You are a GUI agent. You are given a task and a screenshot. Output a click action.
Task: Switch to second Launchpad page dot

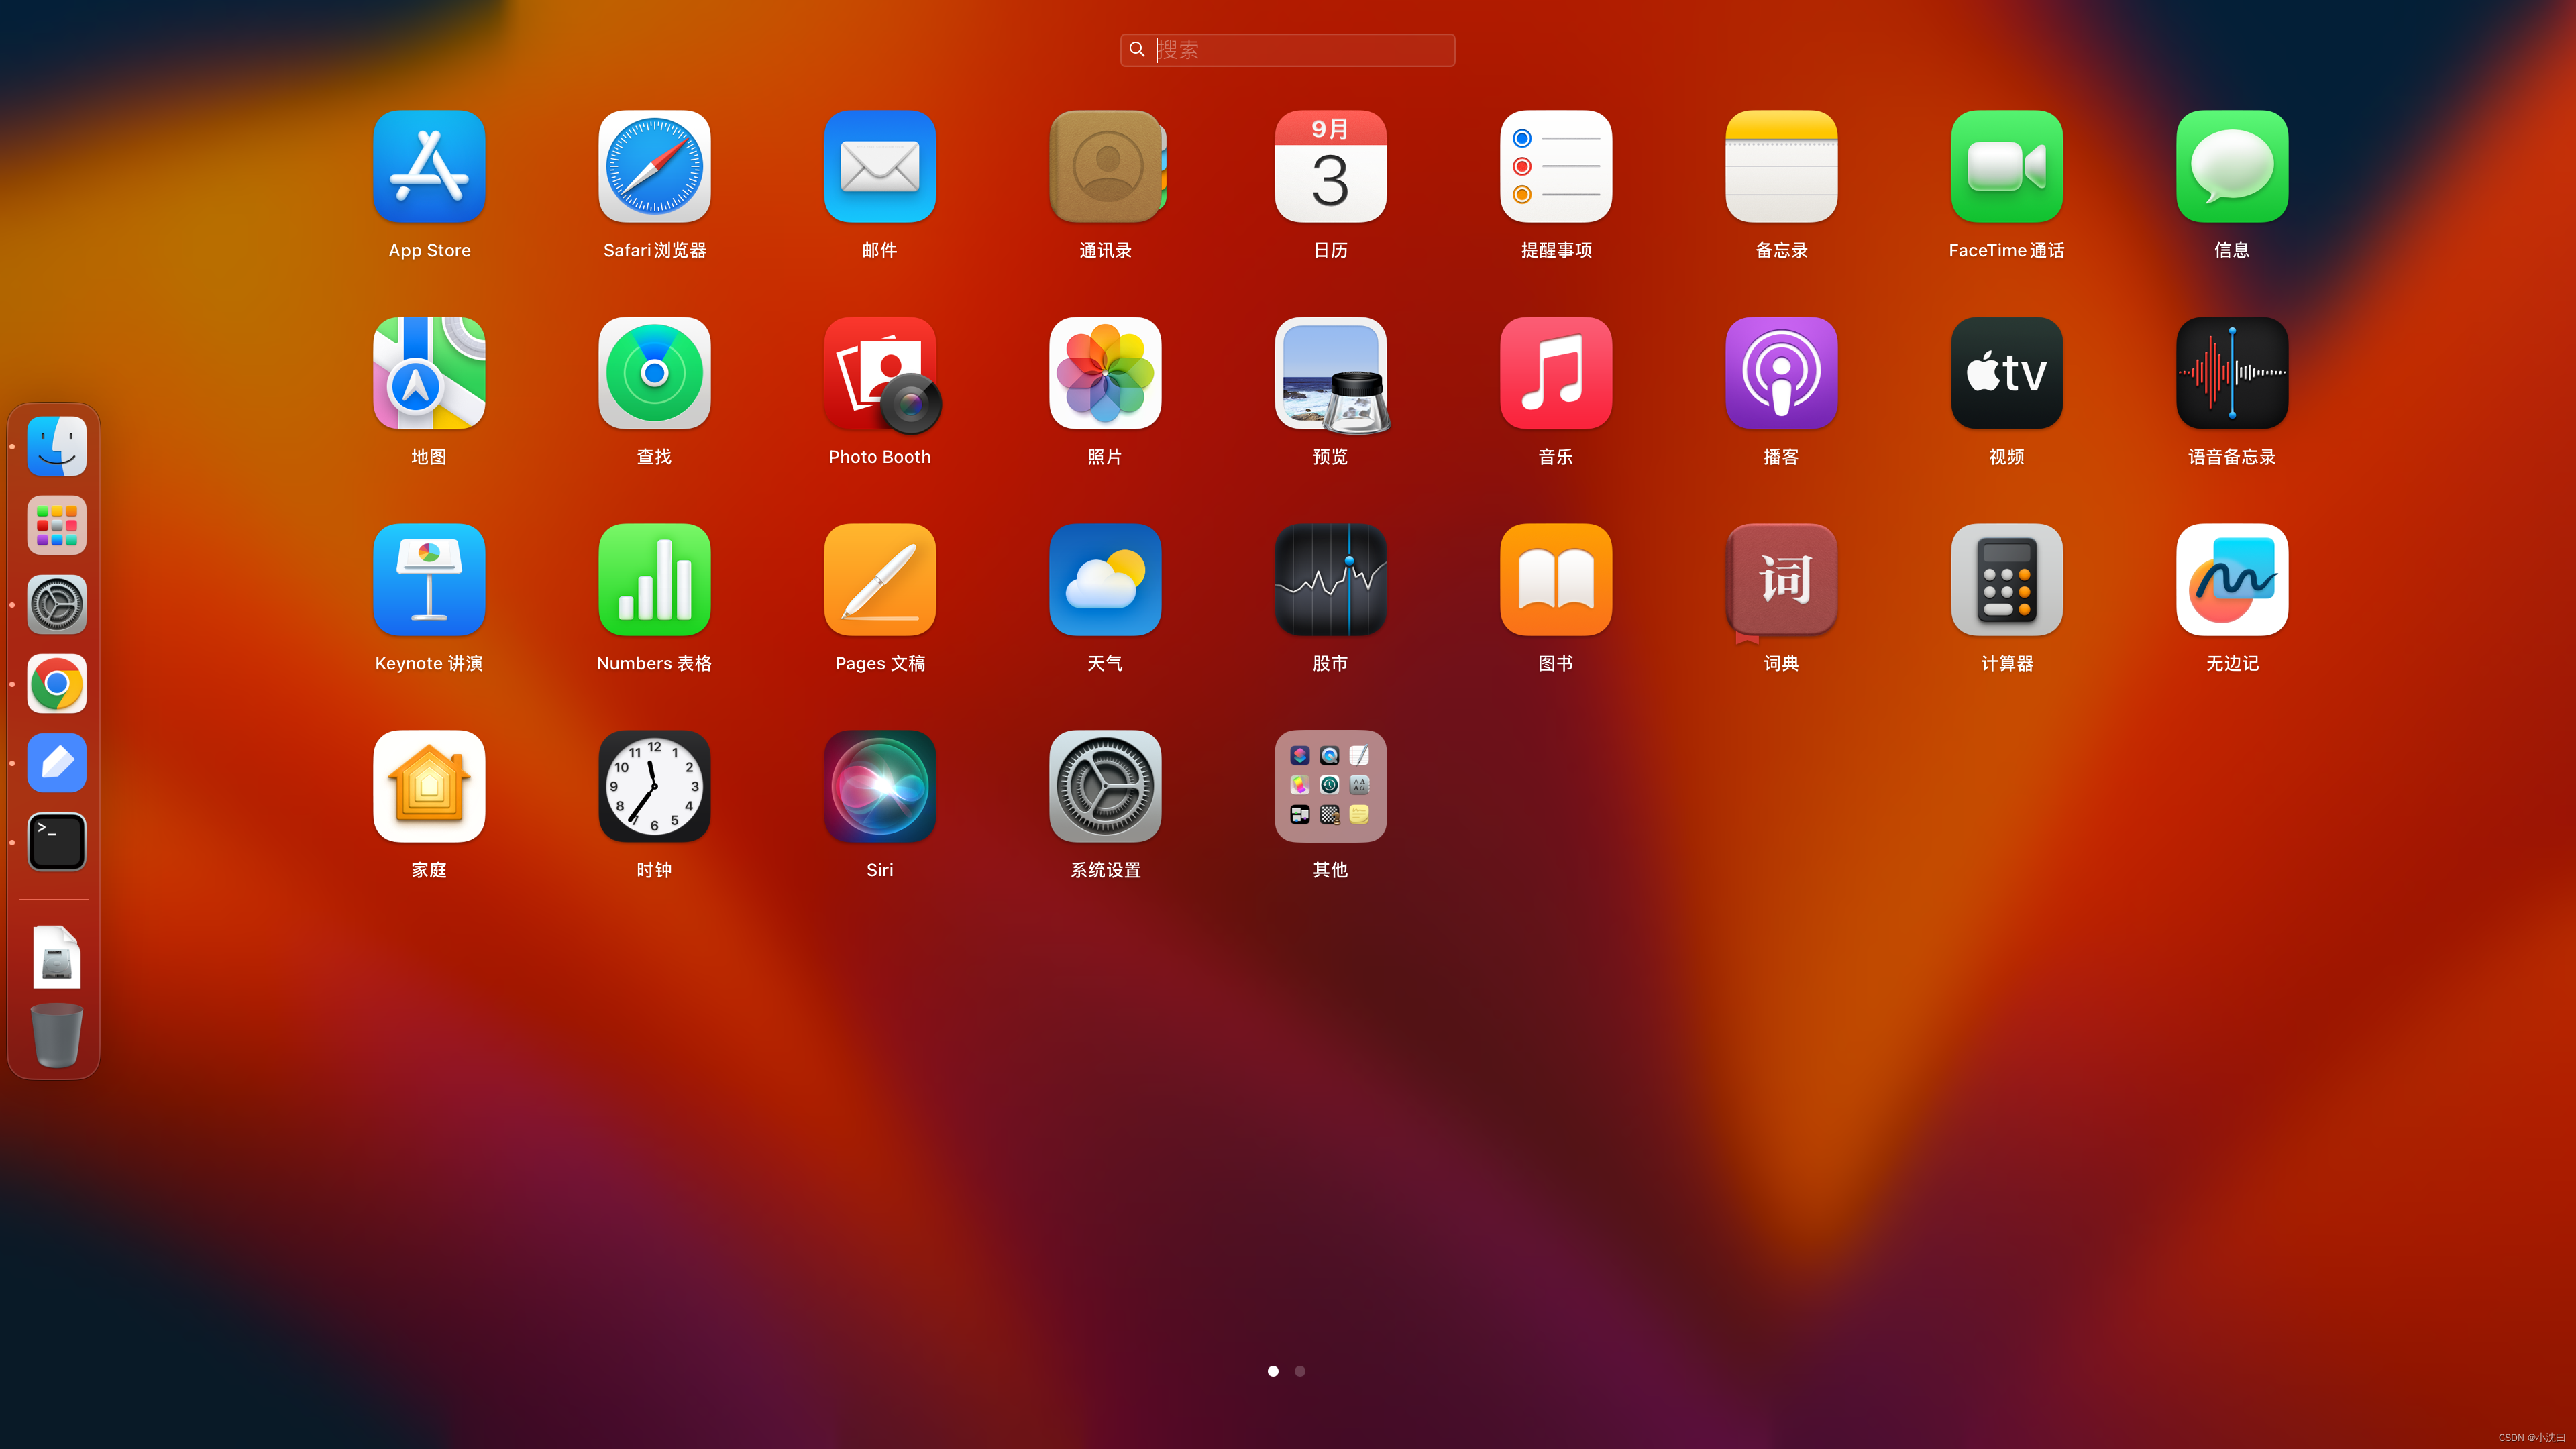(x=1300, y=1371)
